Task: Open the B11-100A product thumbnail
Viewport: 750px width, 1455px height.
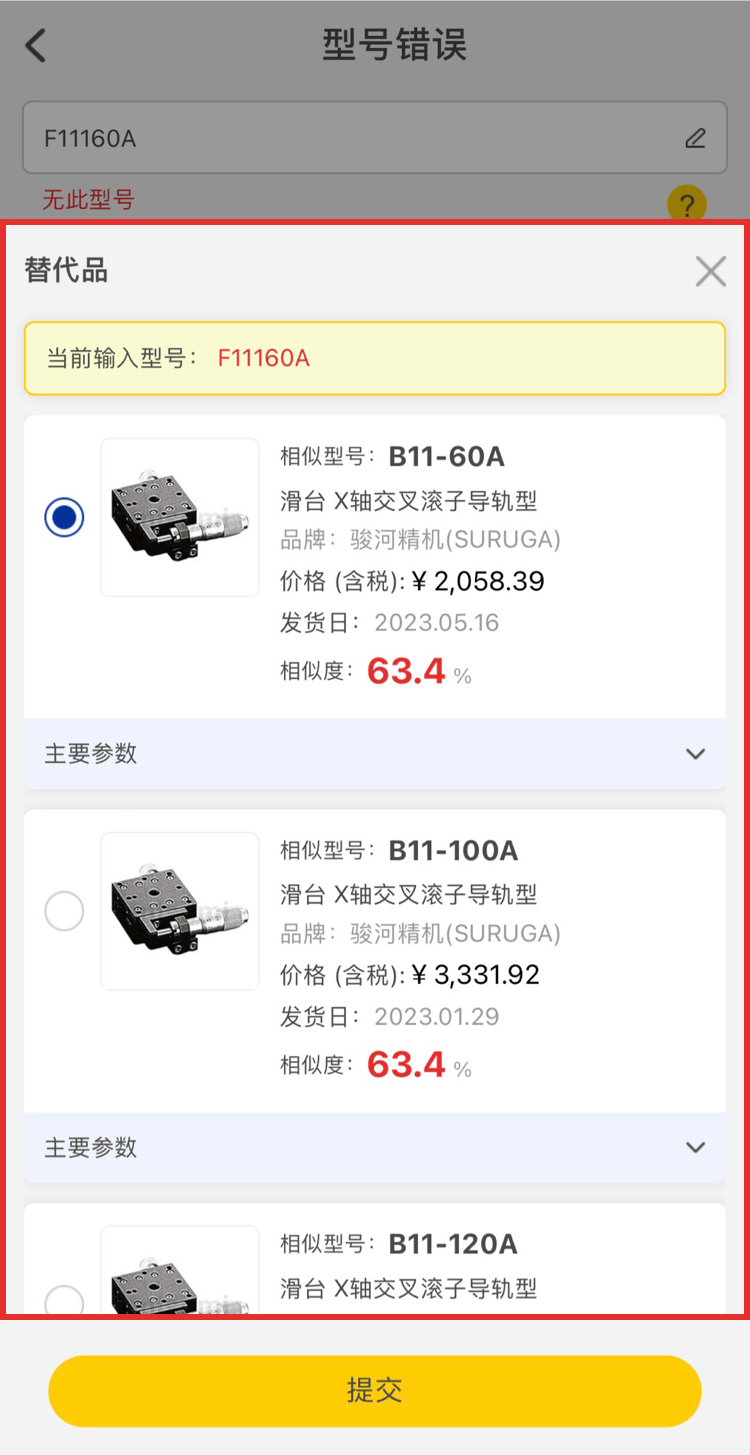Action: point(180,911)
